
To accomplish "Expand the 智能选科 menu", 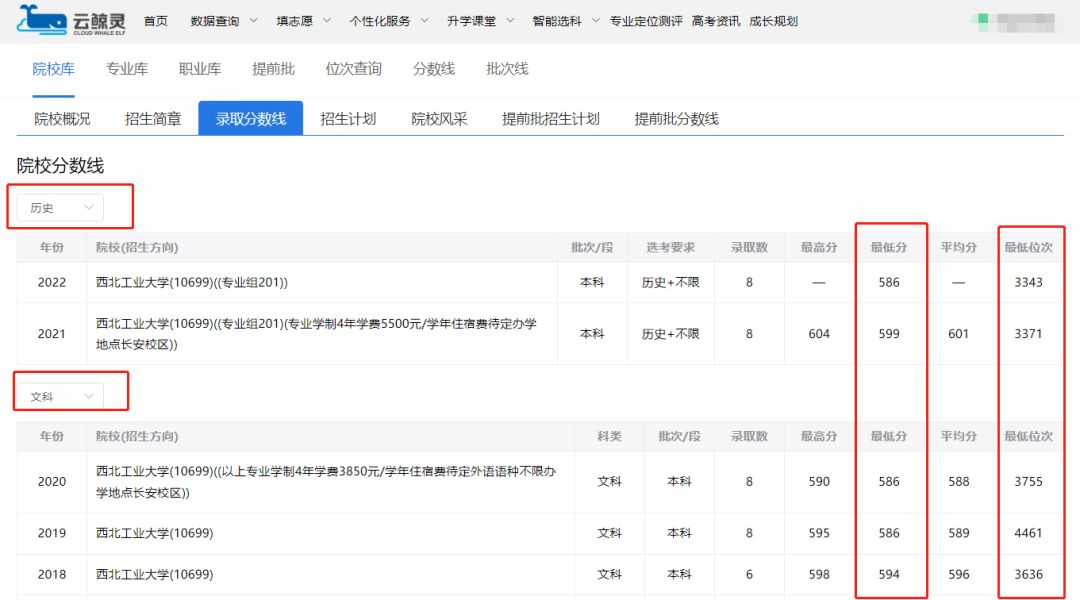I will tap(556, 20).
